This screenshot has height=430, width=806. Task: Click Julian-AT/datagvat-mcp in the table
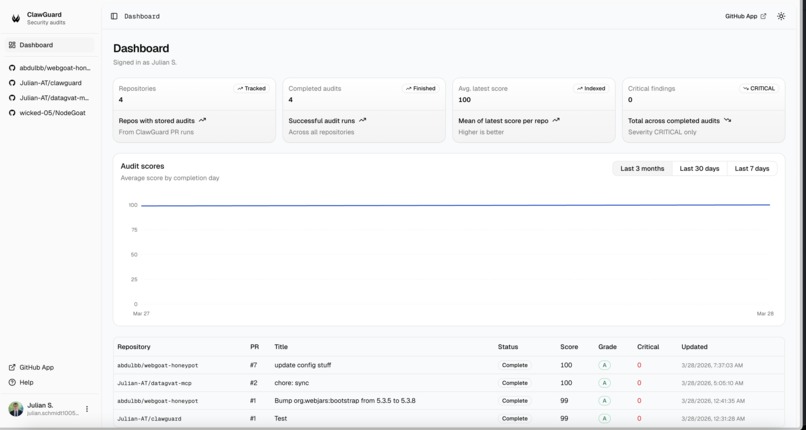154,383
